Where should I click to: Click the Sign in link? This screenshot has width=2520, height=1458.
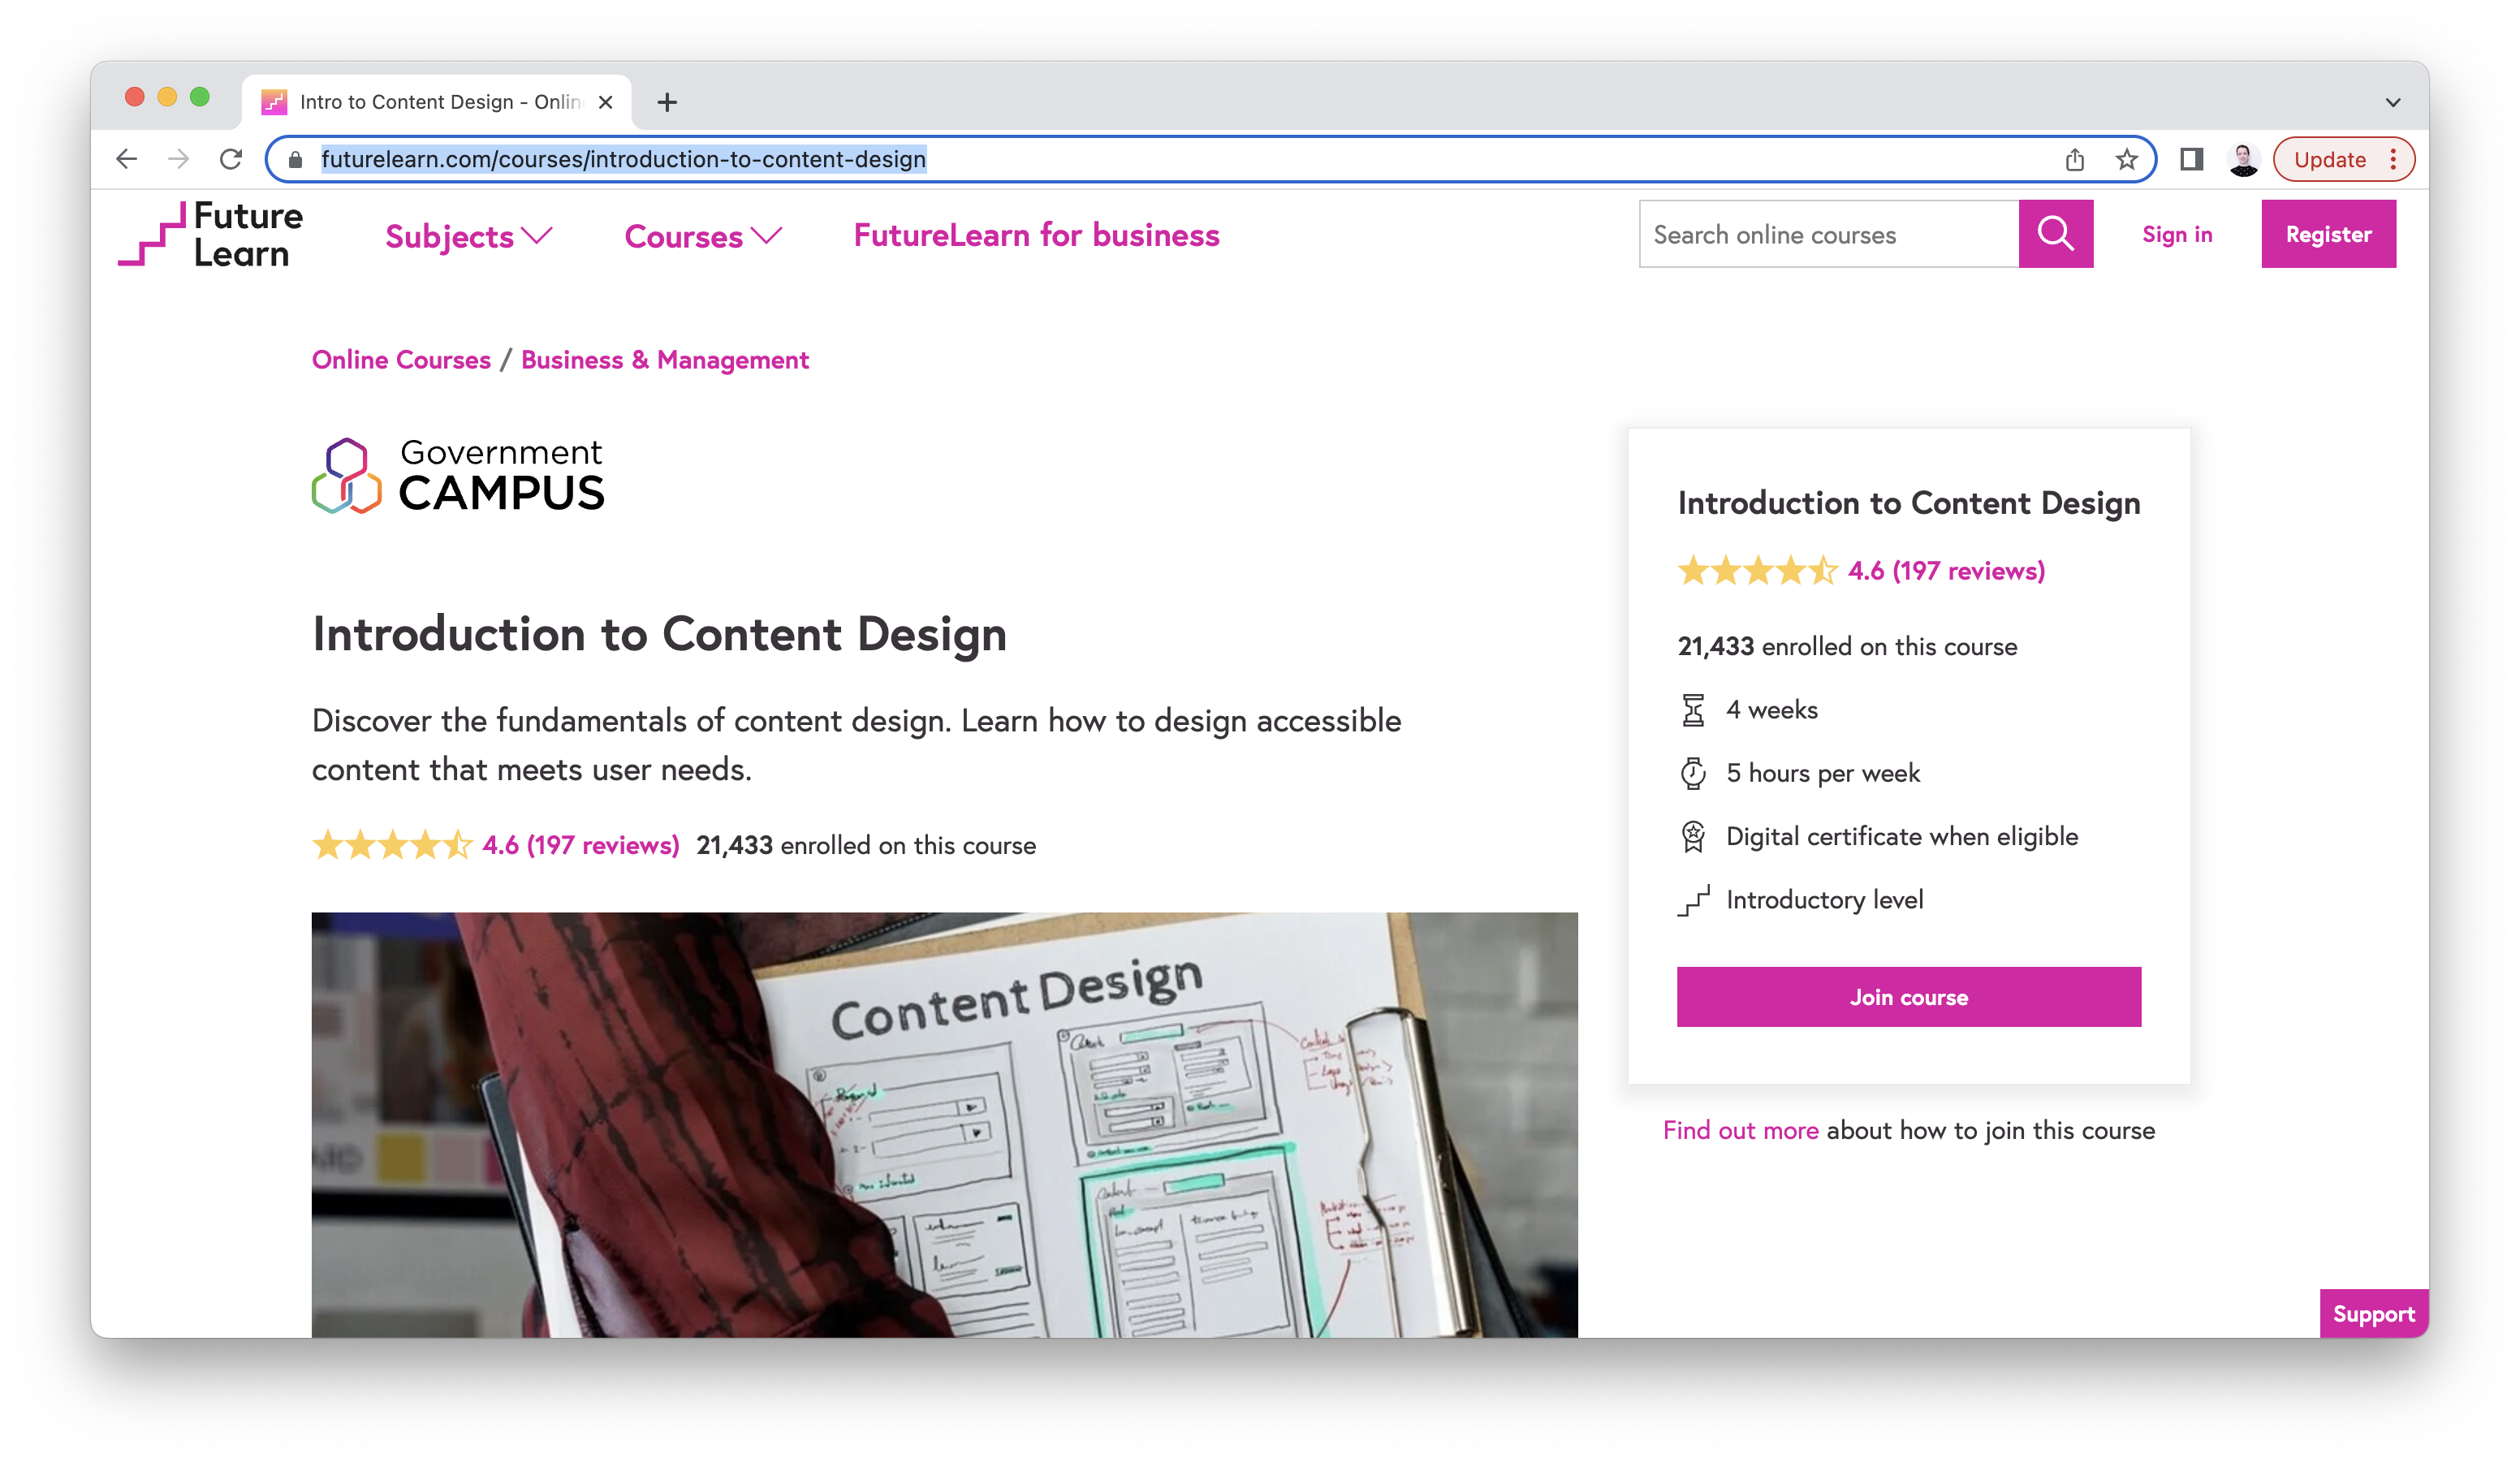[x=2177, y=235]
